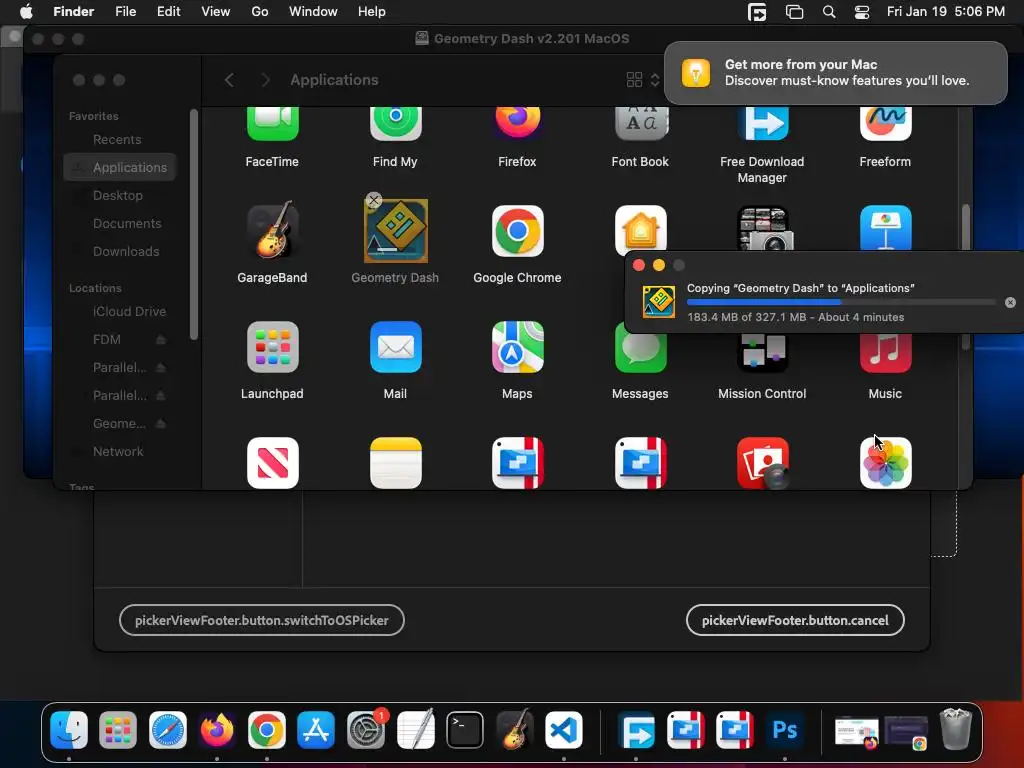The height and width of the screenshot is (768, 1024).
Task: Open the Music app icon
Action: coord(886,353)
